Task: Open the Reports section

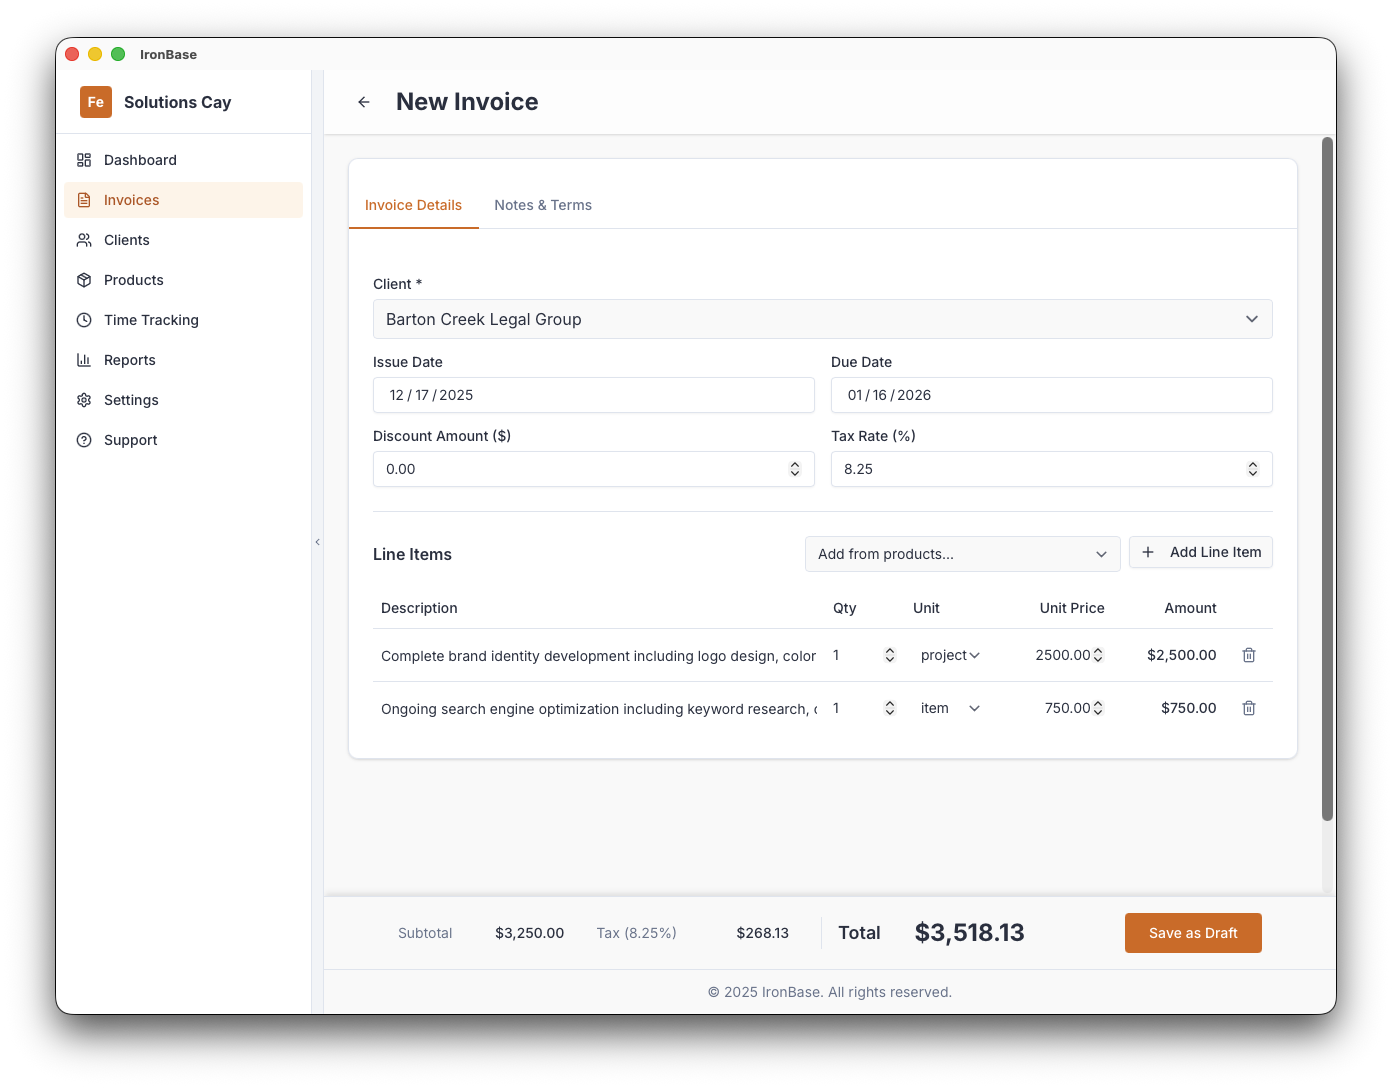Action: pyautogui.click(x=129, y=360)
